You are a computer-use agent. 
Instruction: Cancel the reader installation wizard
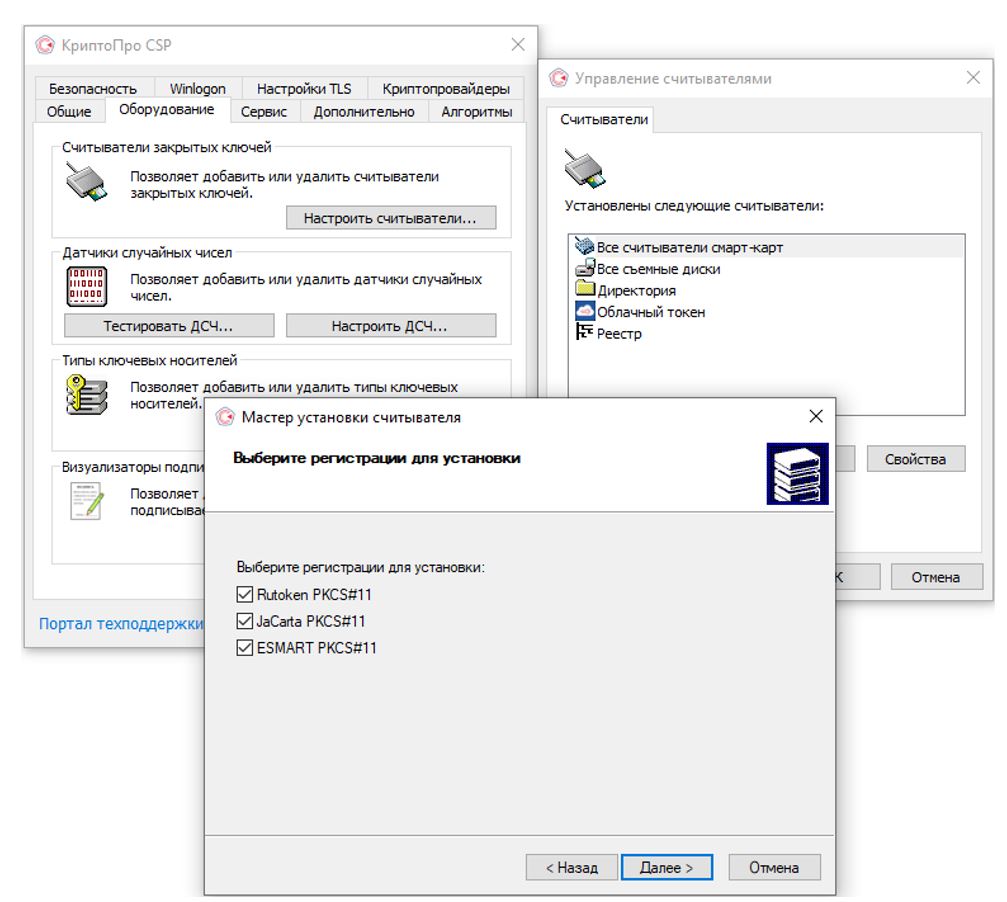[x=775, y=867]
